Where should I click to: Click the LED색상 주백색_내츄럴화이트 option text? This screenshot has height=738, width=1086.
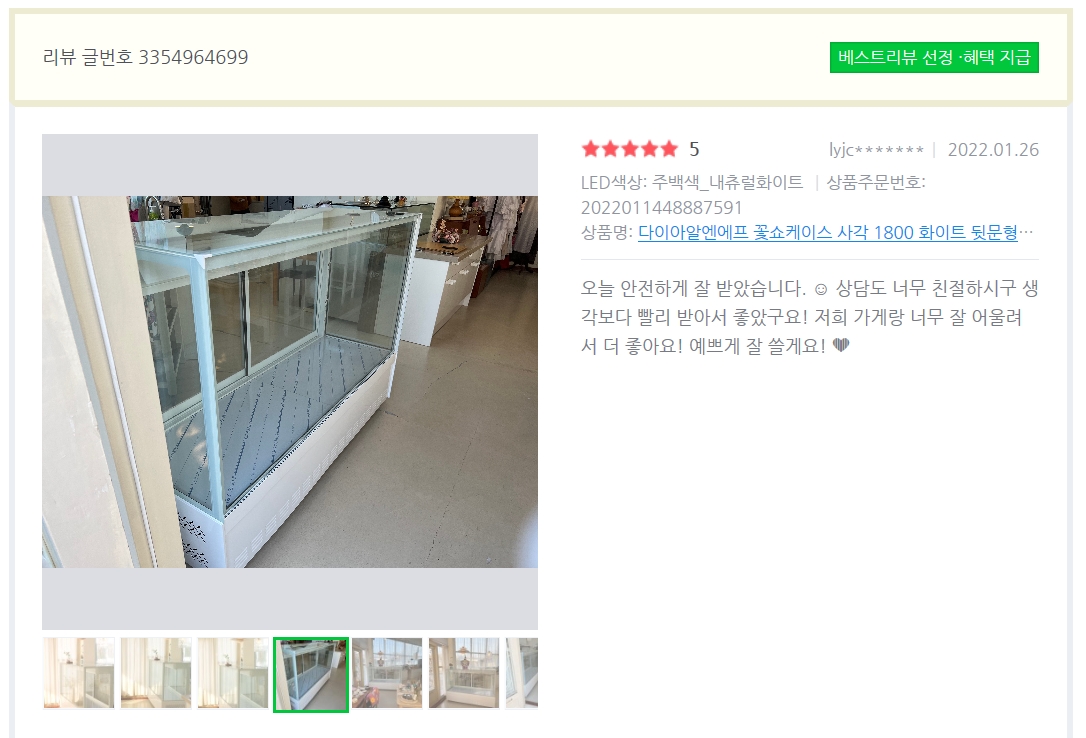[692, 183]
